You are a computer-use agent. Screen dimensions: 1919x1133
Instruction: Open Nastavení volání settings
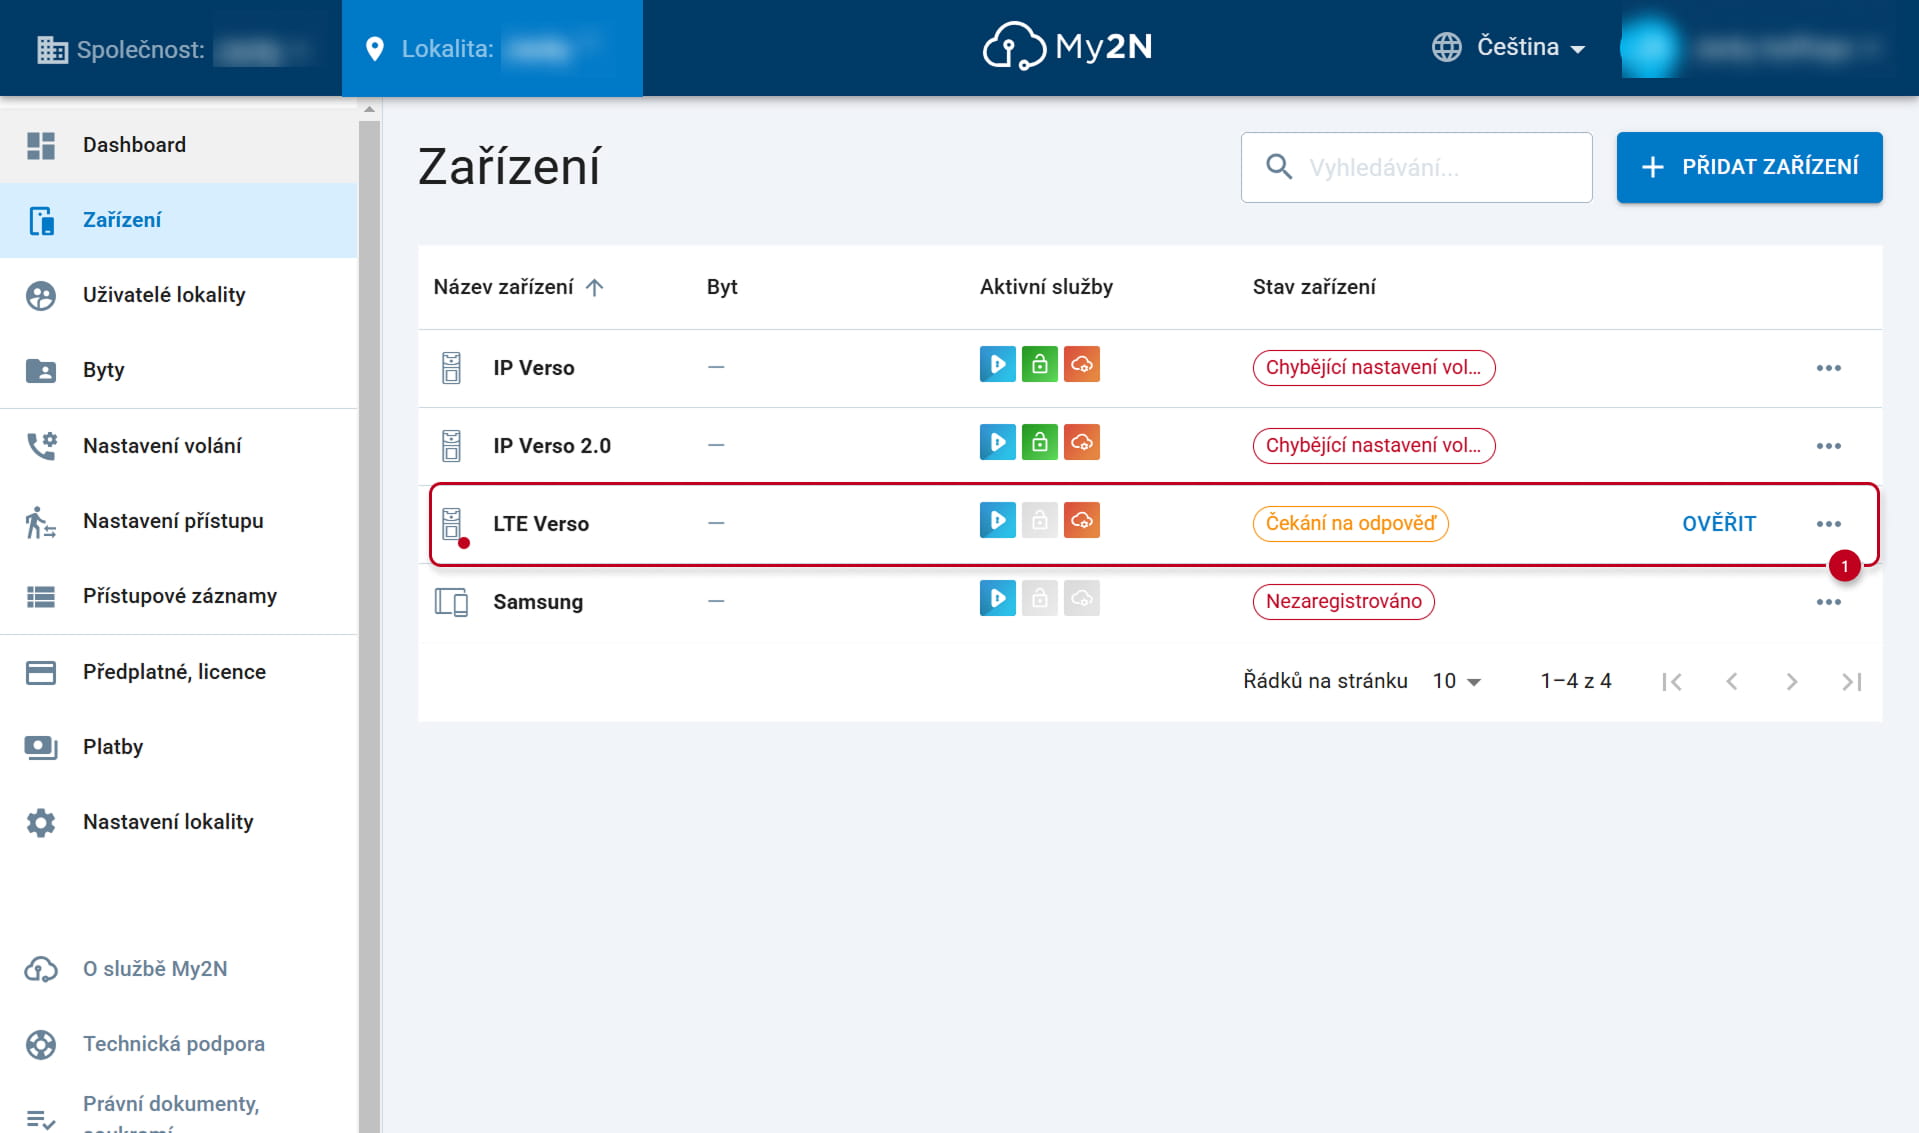tap(178, 446)
